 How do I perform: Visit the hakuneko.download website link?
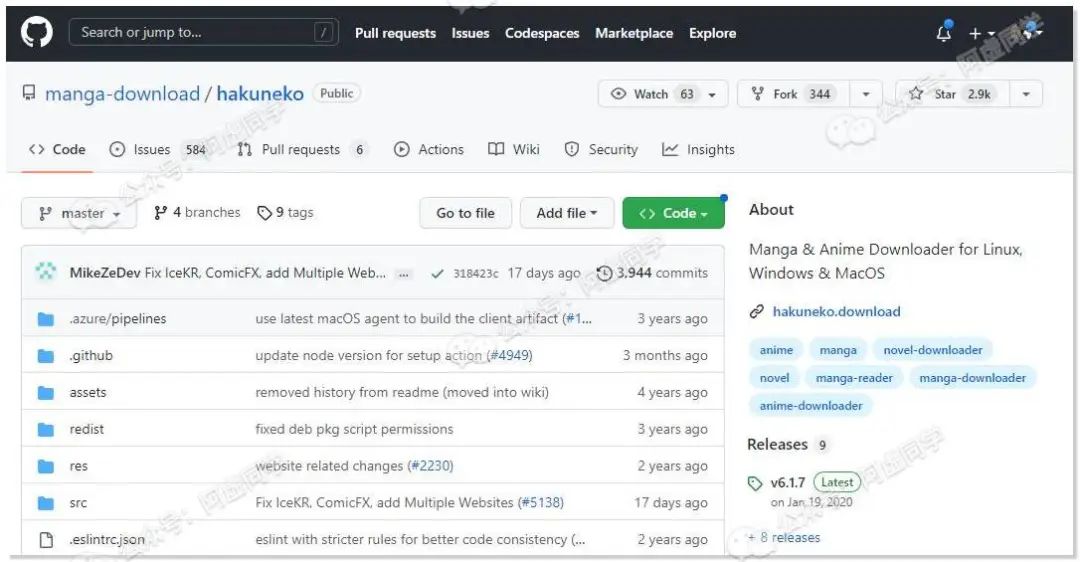tap(836, 311)
